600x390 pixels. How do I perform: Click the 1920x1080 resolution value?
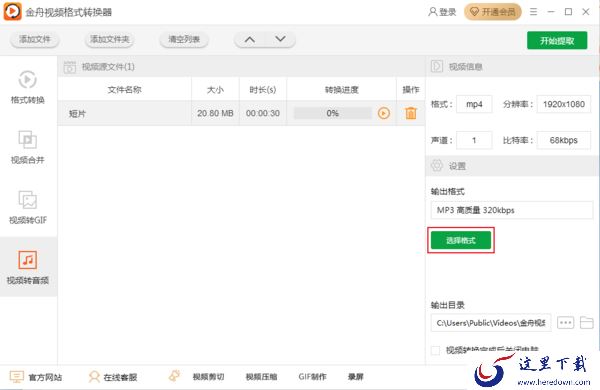564,104
